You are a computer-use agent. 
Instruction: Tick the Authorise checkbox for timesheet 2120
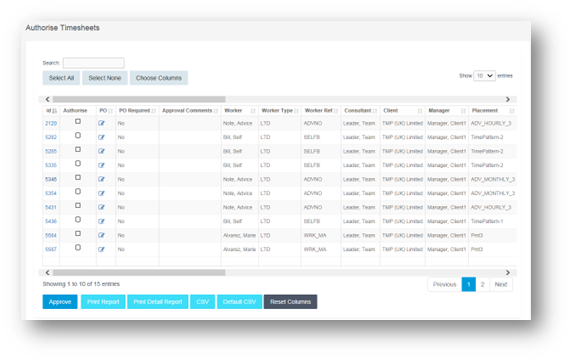pyautogui.click(x=78, y=121)
